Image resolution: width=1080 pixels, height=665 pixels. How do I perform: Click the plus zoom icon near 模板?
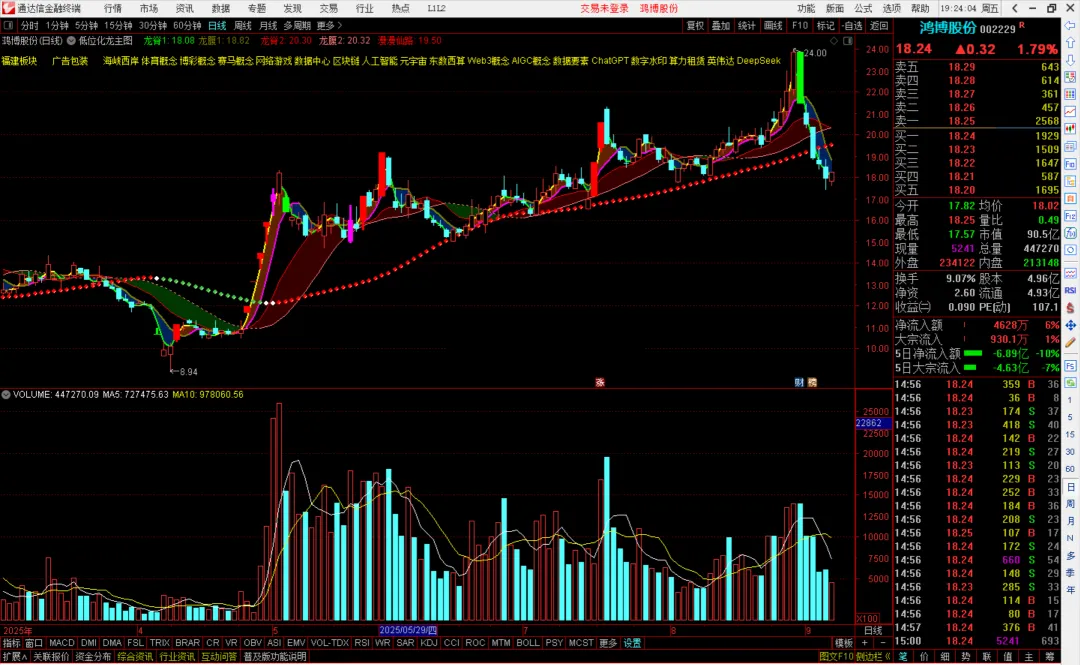[864, 643]
